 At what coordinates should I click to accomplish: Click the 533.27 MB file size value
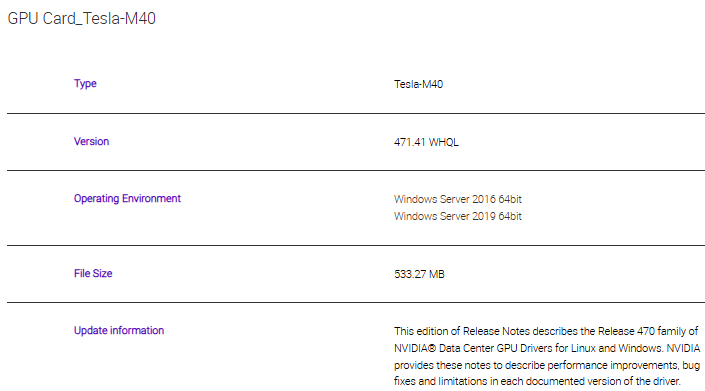click(x=419, y=274)
